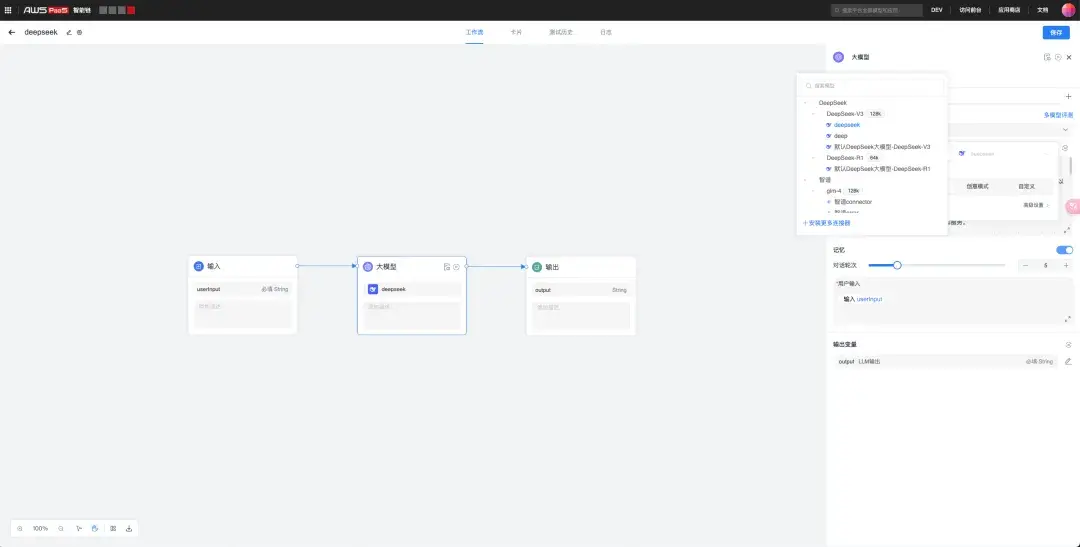
Task: Select the hand pan tool
Action: coord(95,528)
